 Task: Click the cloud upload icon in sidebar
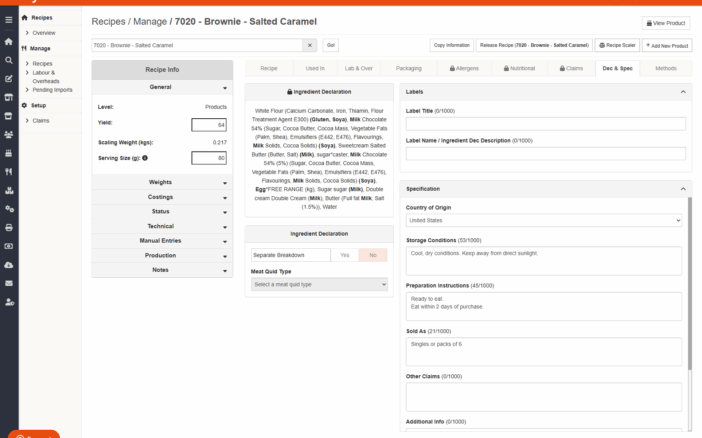click(x=9, y=265)
